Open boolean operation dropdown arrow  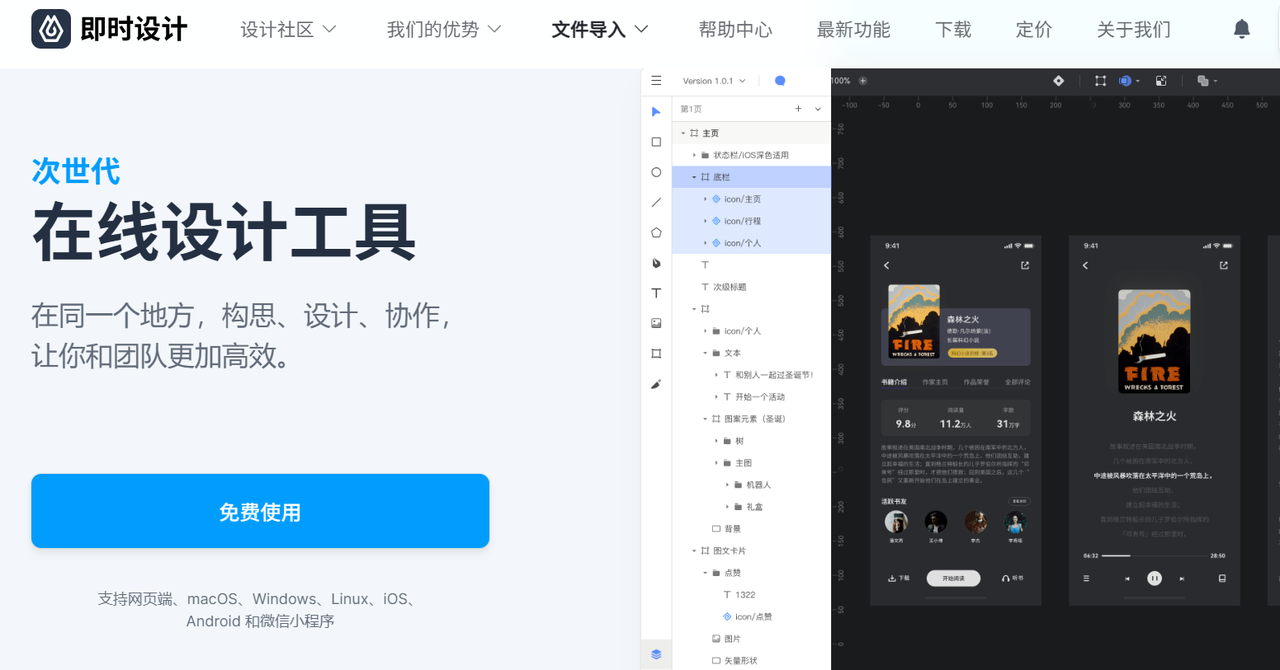[1216, 81]
